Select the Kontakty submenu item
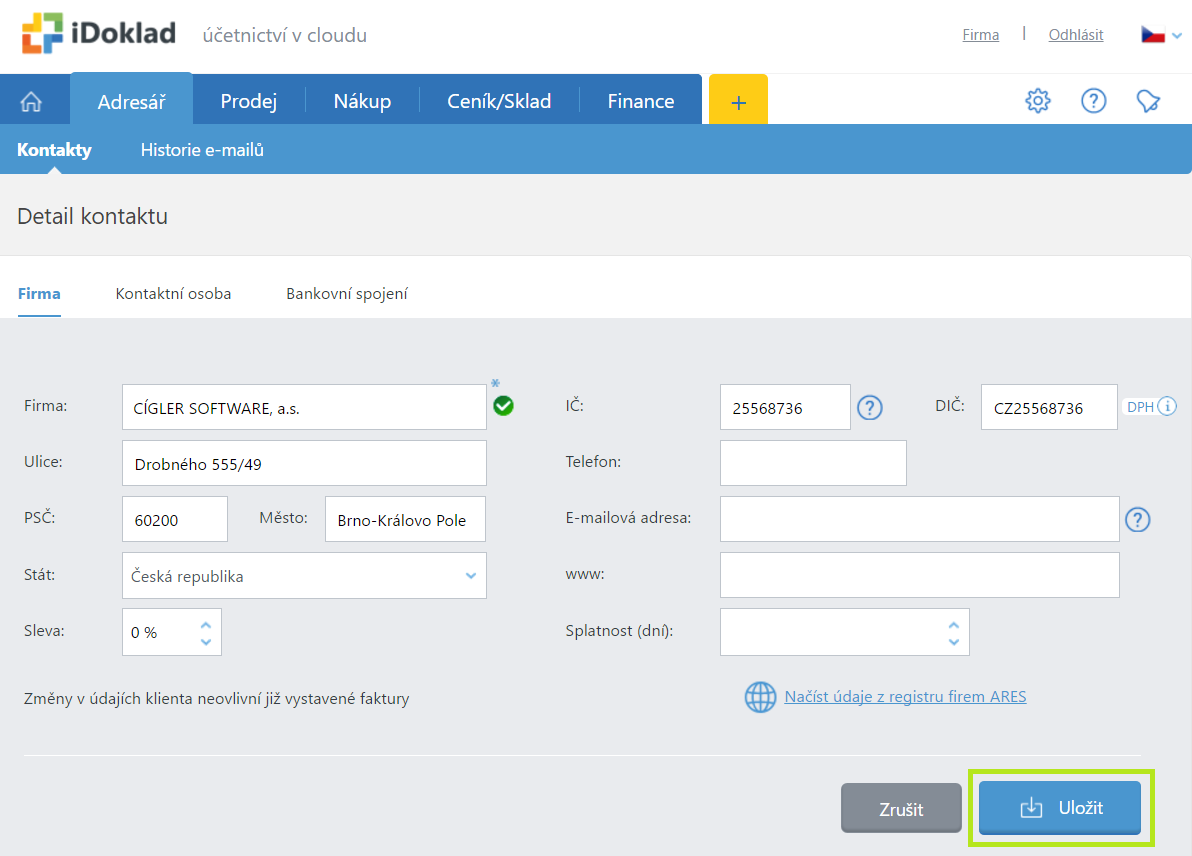Image resolution: width=1192 pixels, height=856 pixels. pyautogui.click(x=54, y=150)
